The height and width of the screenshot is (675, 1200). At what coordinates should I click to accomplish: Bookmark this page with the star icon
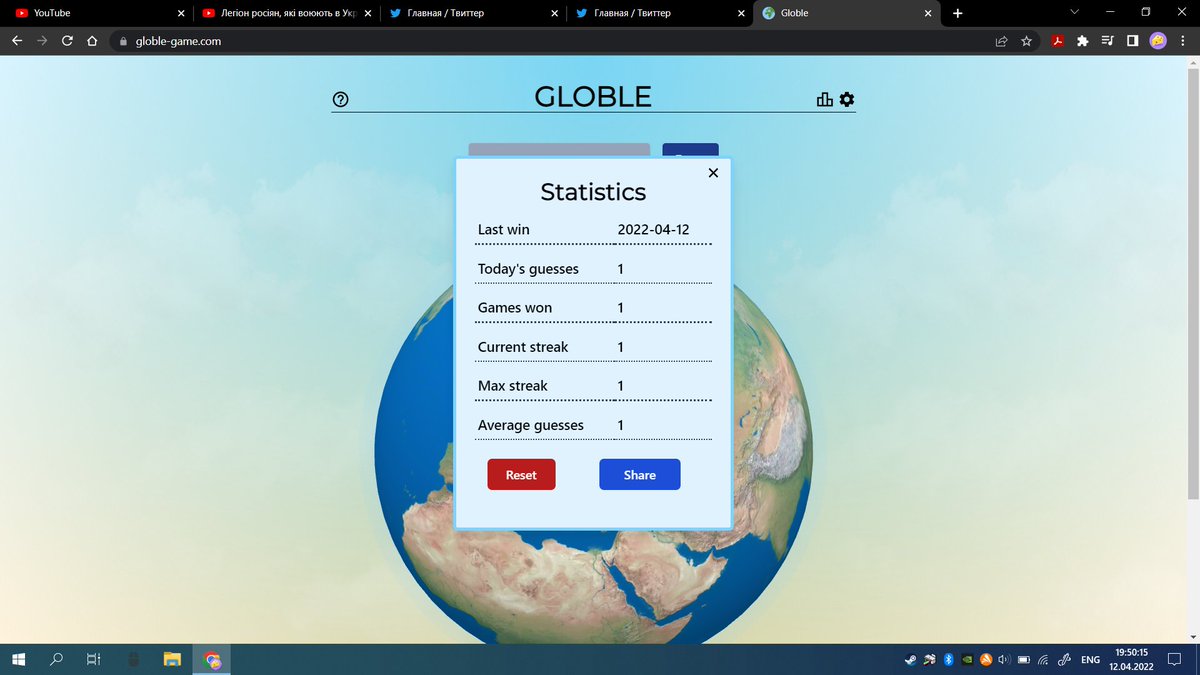click(1026, 41)
